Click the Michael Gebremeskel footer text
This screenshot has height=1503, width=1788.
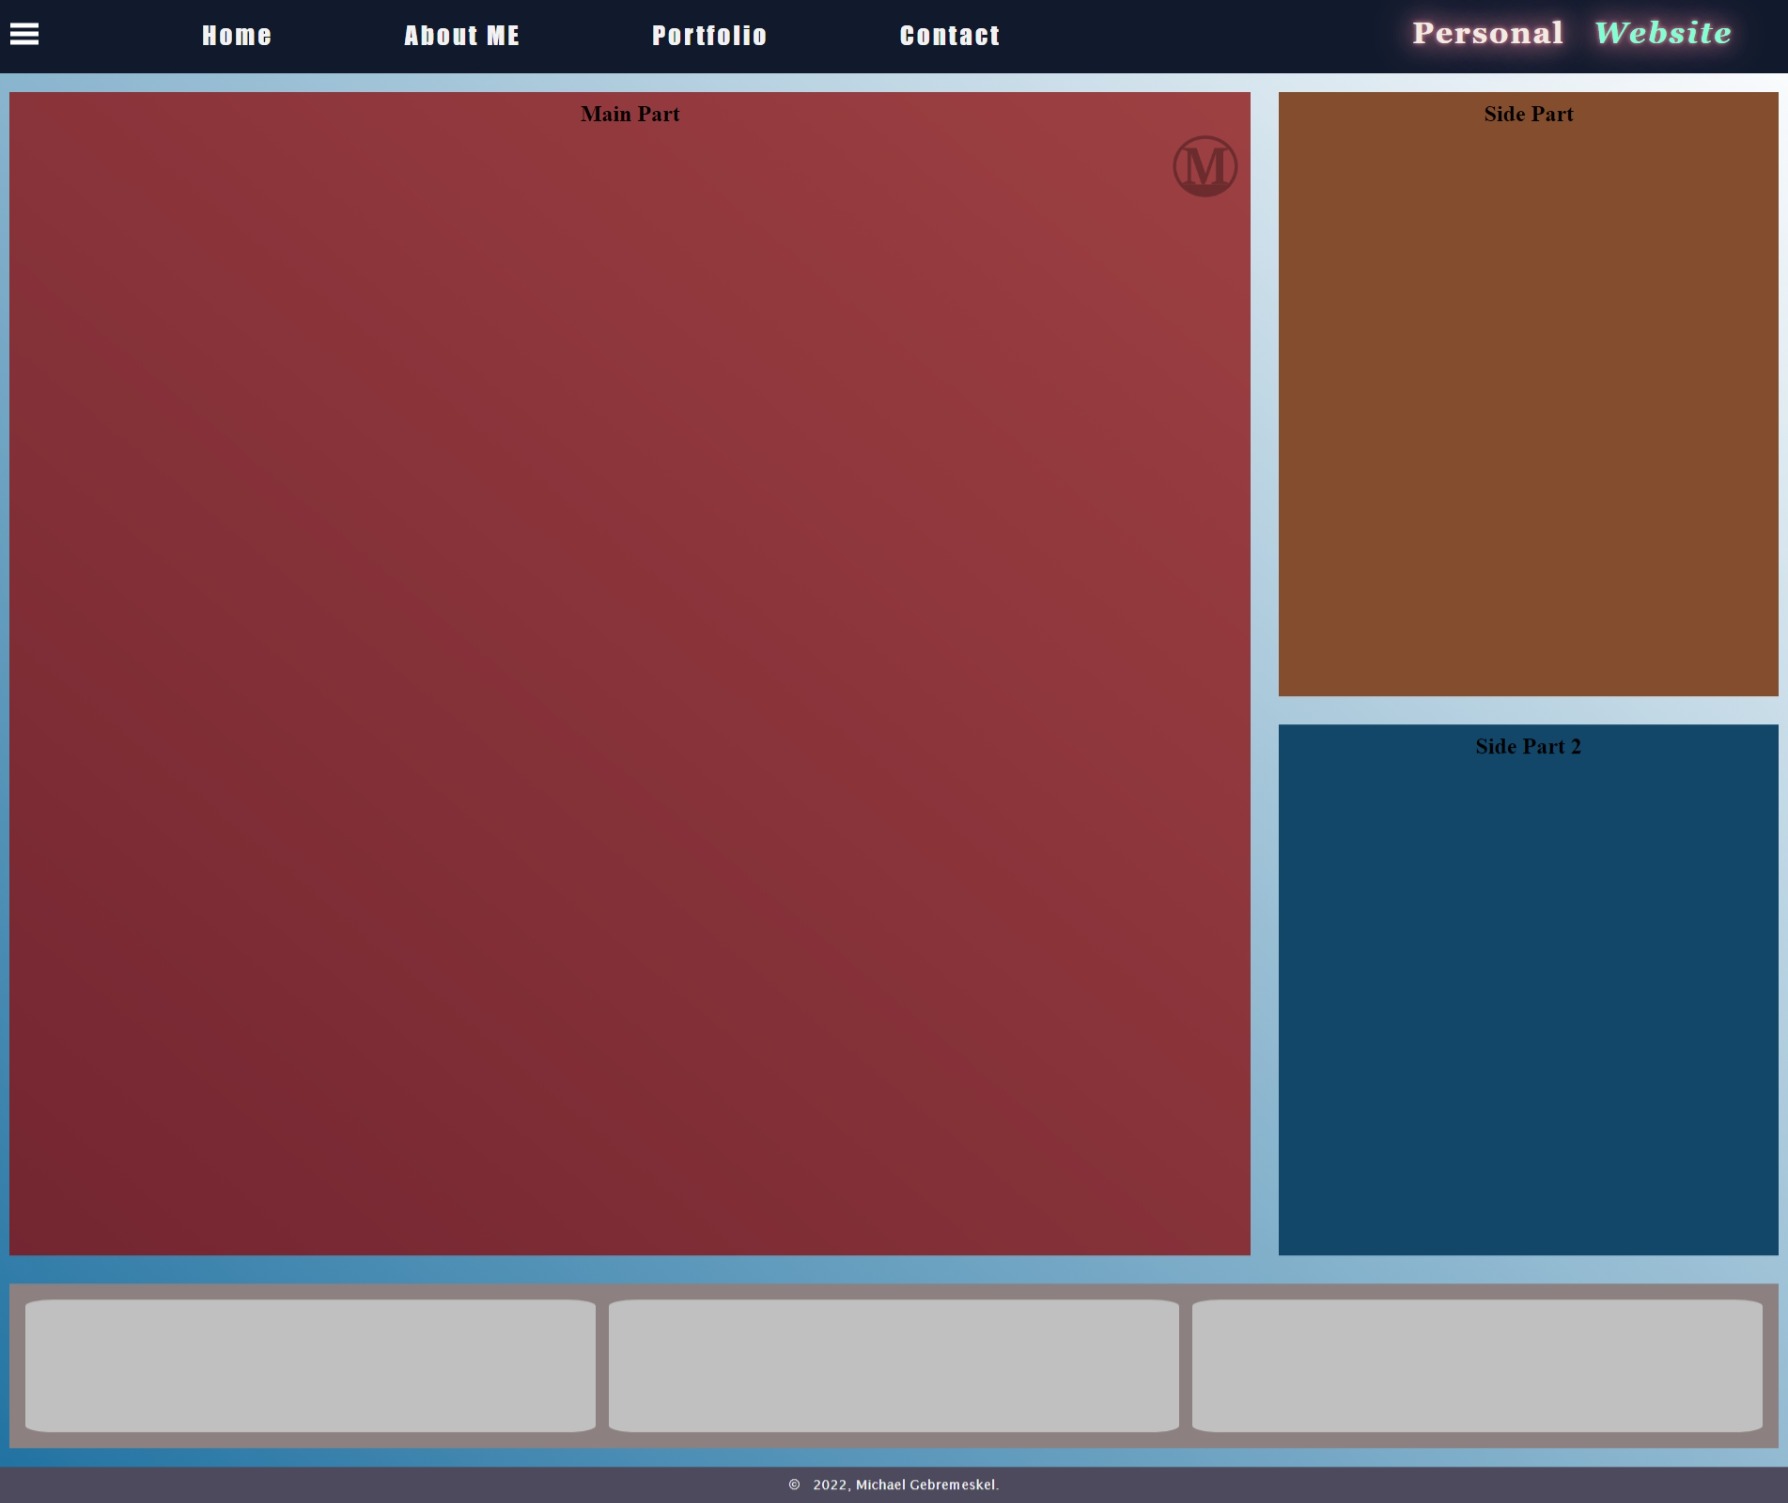point(927,1485)
